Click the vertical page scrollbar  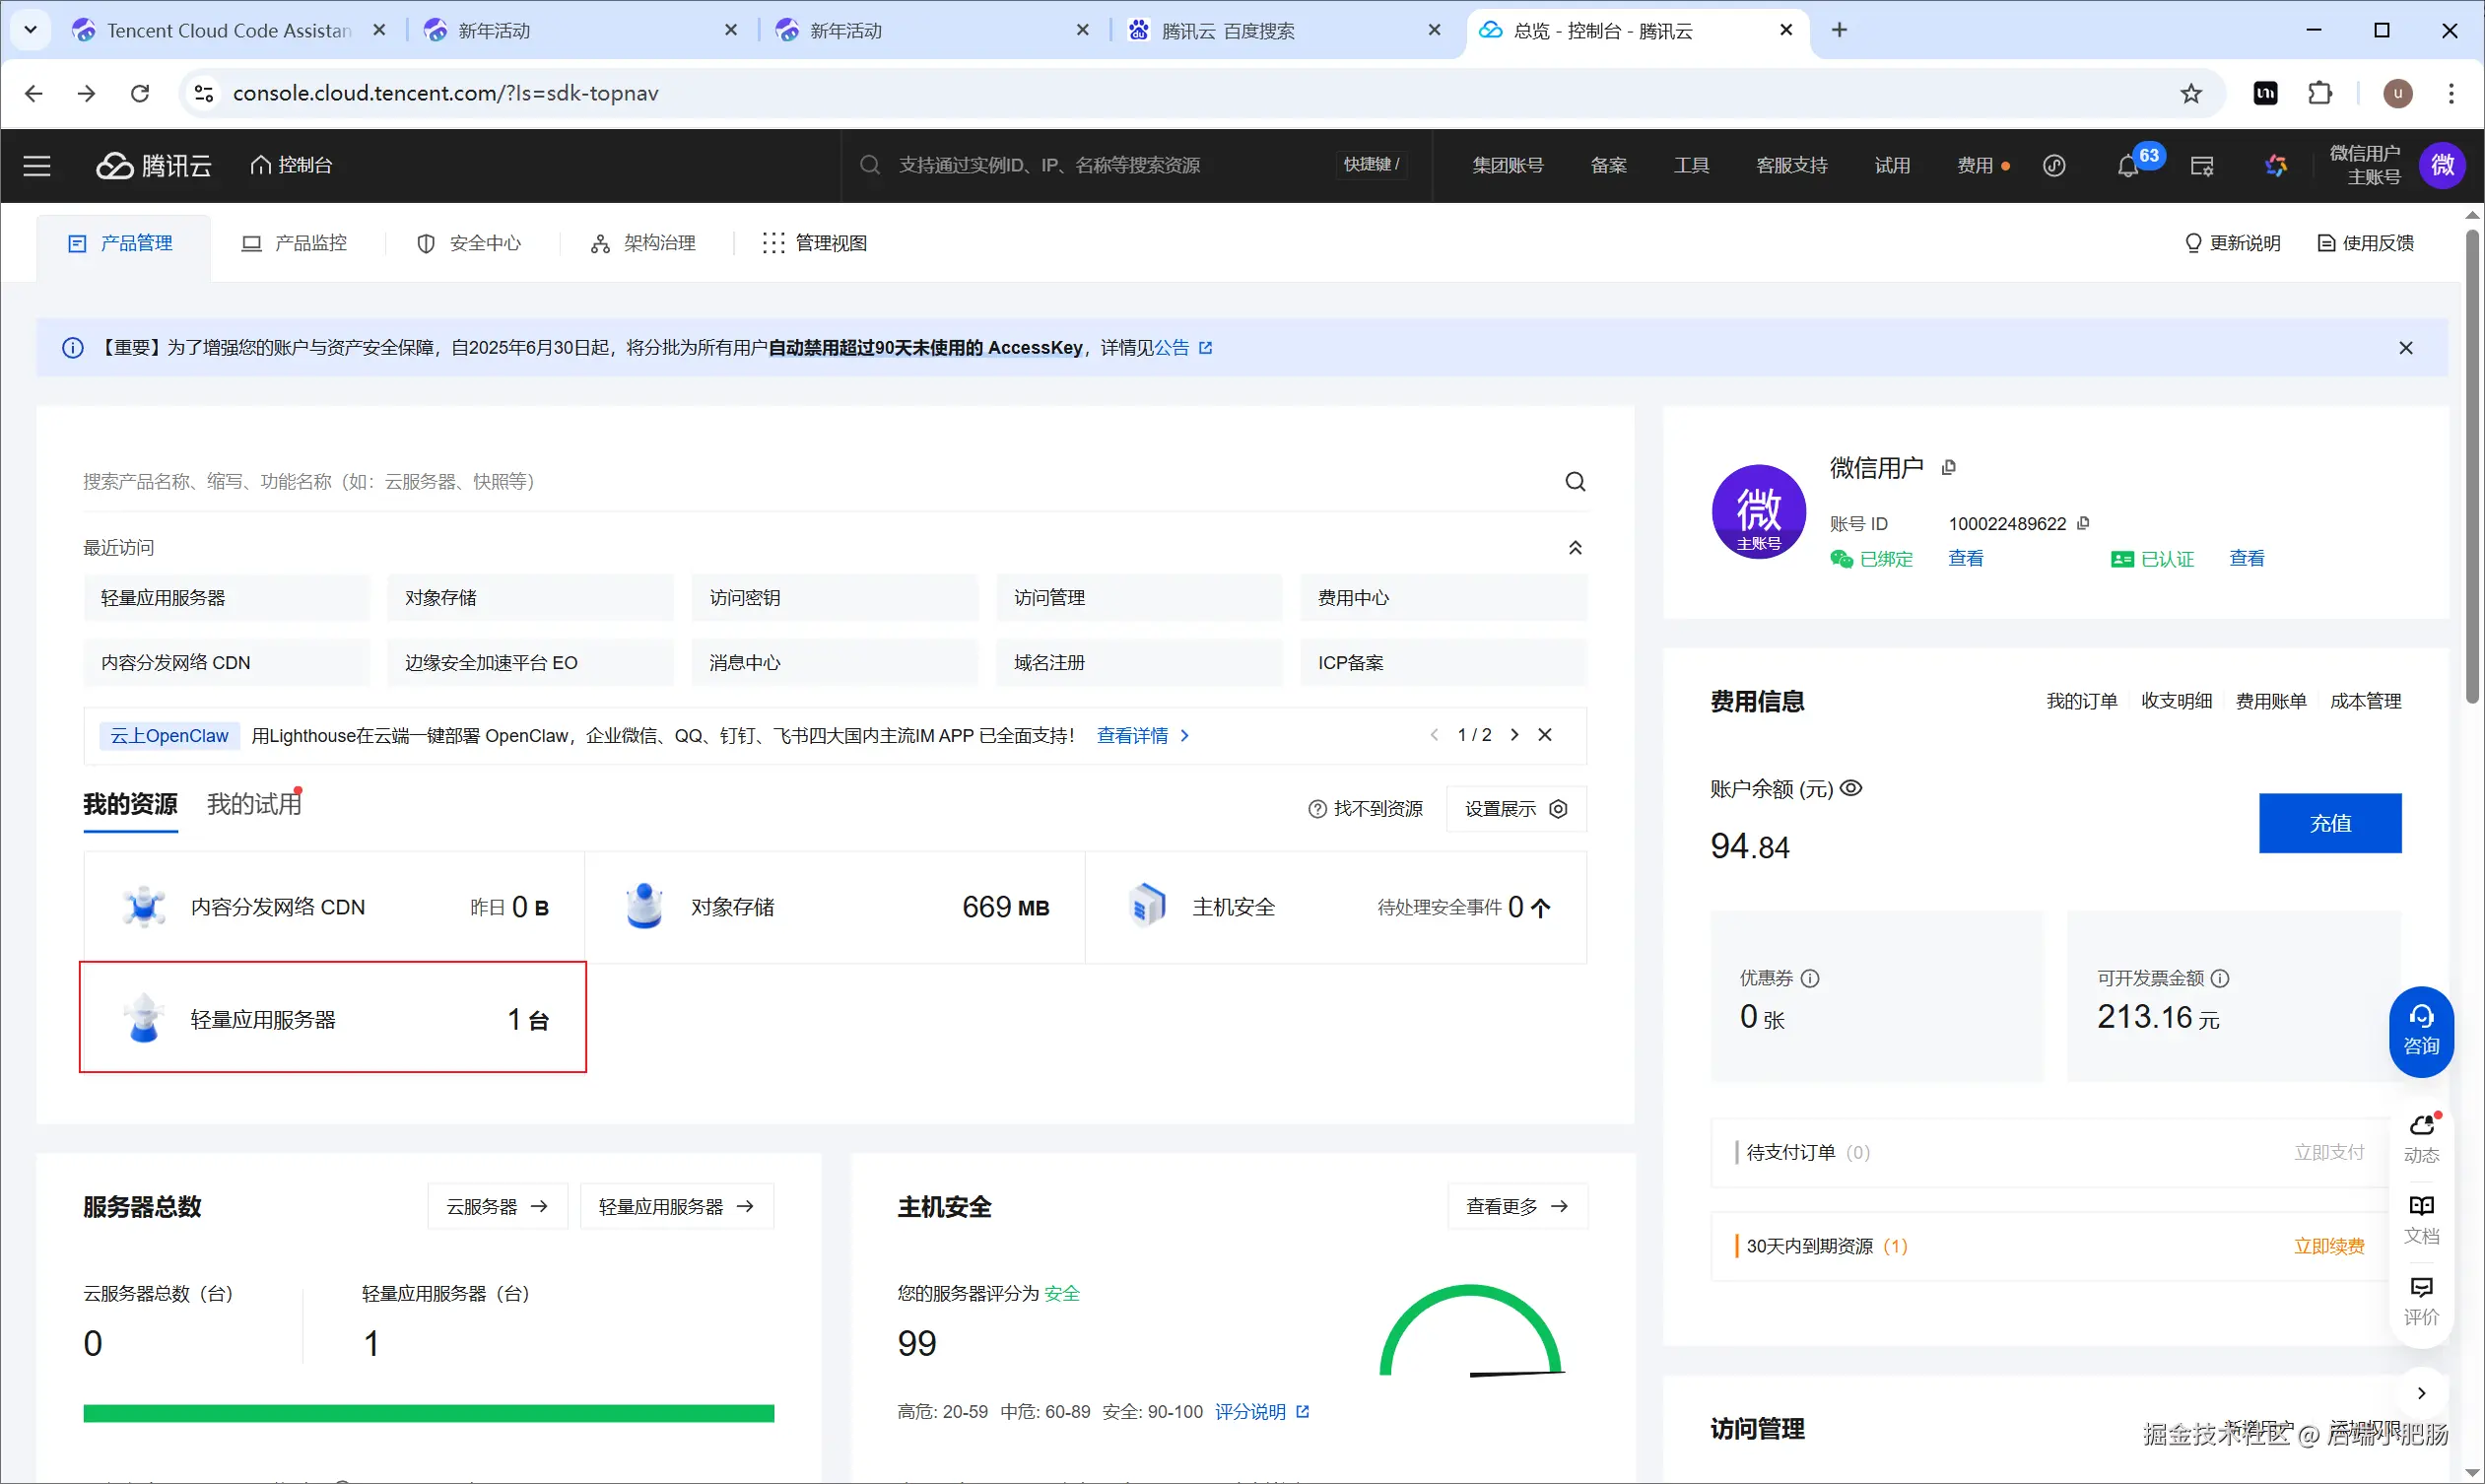tap(2472, 465)
